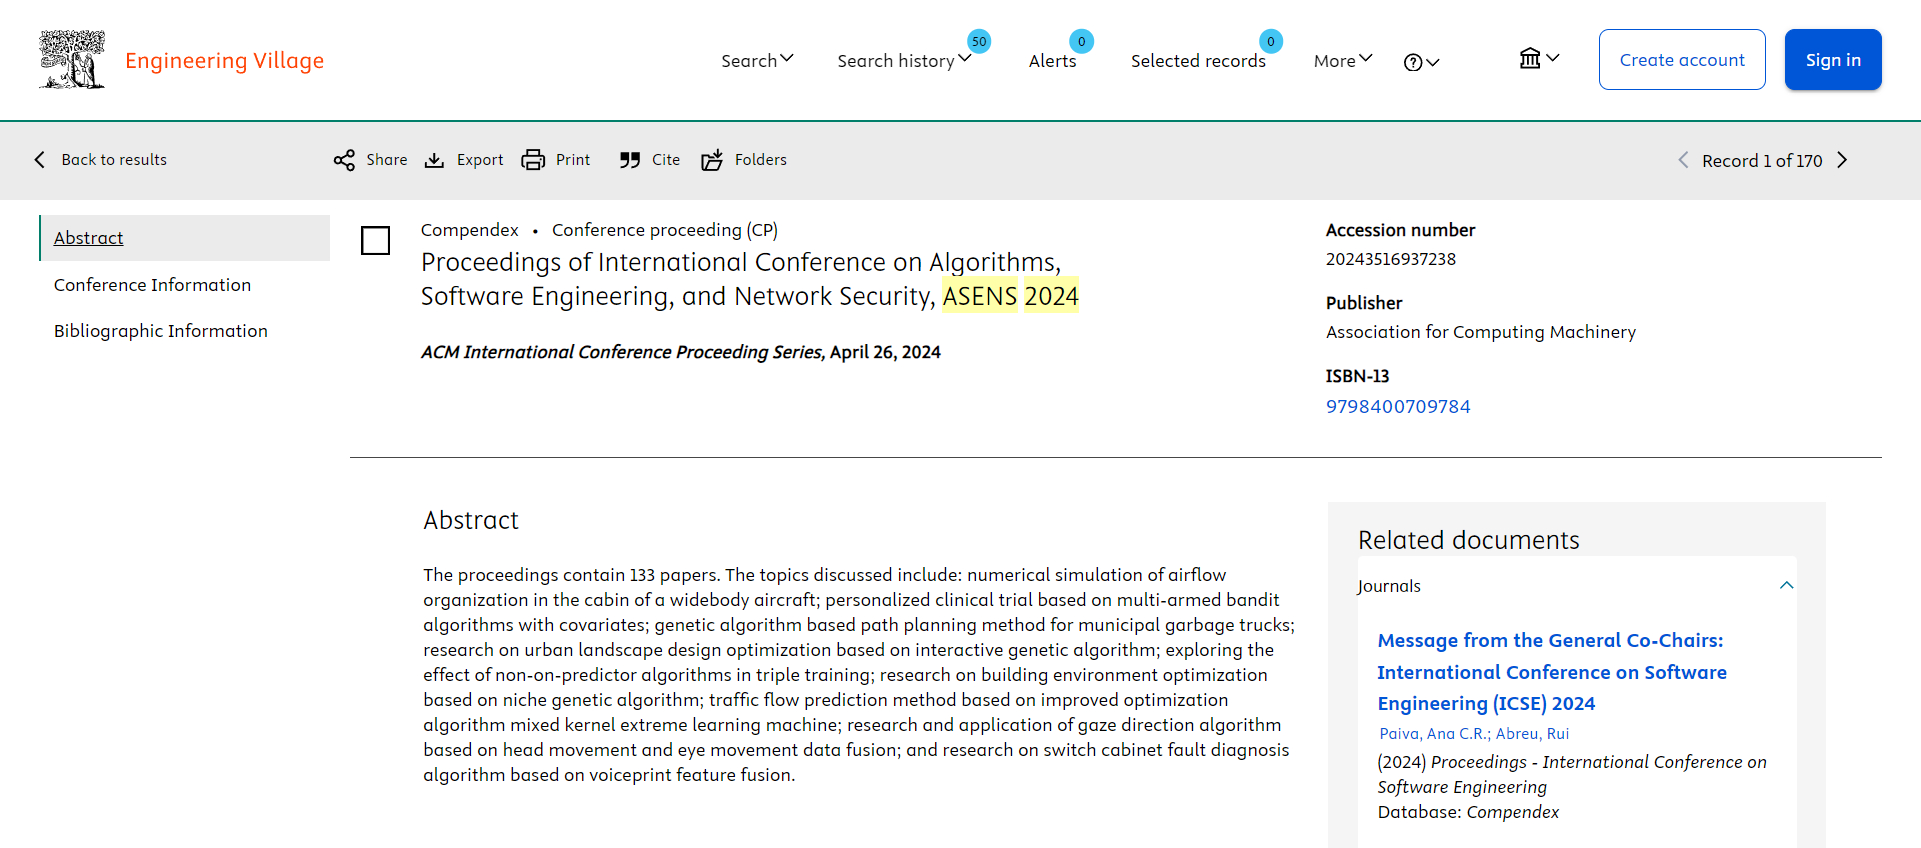Image resolution: width=1921 pixels, height=848 pixels.
Task: Open the Engineering Village home link
Action: (x=224, y=60)
